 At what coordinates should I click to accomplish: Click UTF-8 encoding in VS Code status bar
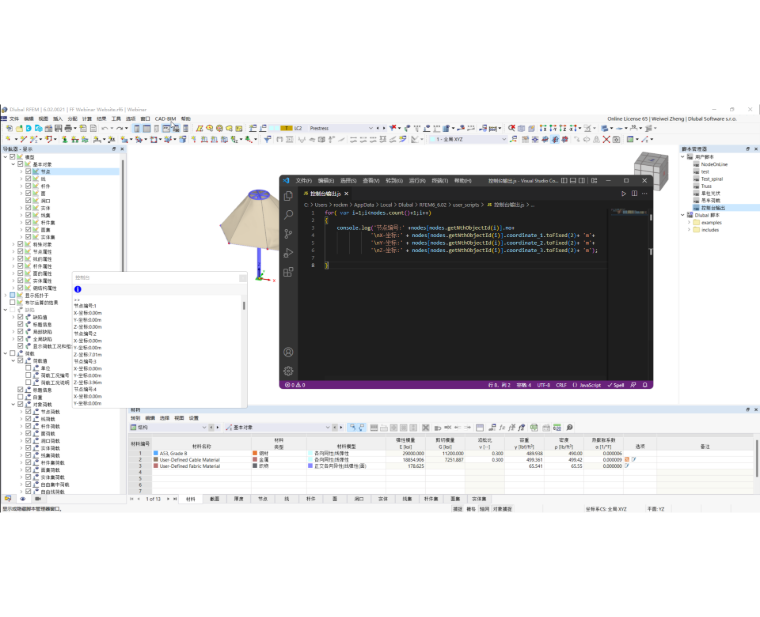click(x=543, y=385)
